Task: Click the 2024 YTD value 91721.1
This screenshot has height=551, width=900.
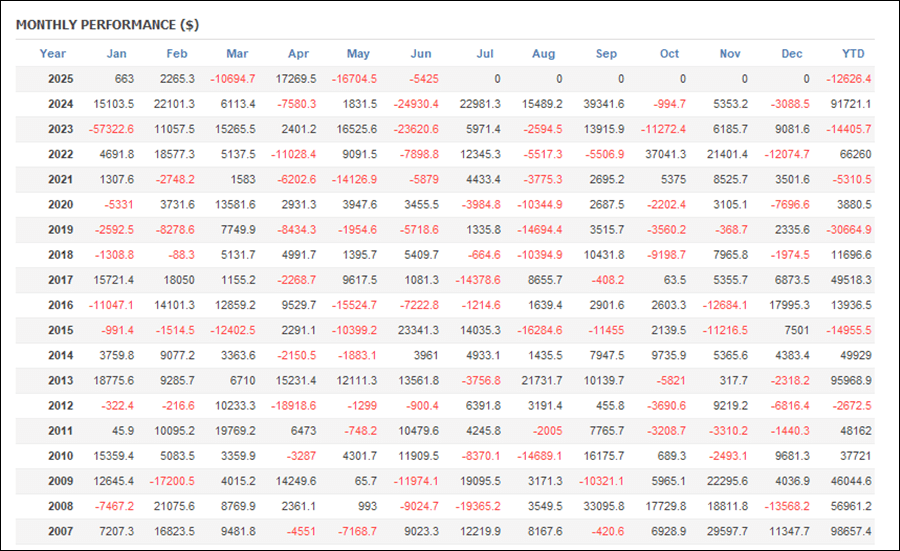Action: pyautogui.click(x=851, y=104)
